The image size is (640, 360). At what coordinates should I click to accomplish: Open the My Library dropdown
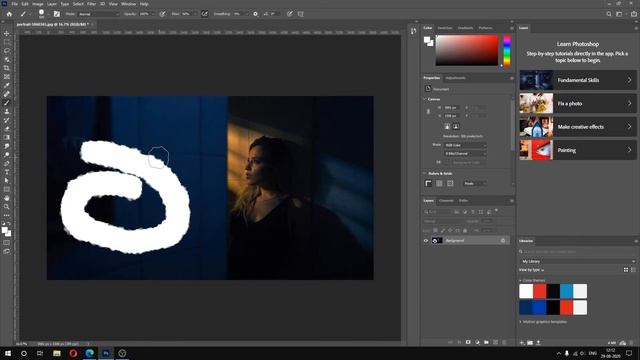tap(577, 261)
